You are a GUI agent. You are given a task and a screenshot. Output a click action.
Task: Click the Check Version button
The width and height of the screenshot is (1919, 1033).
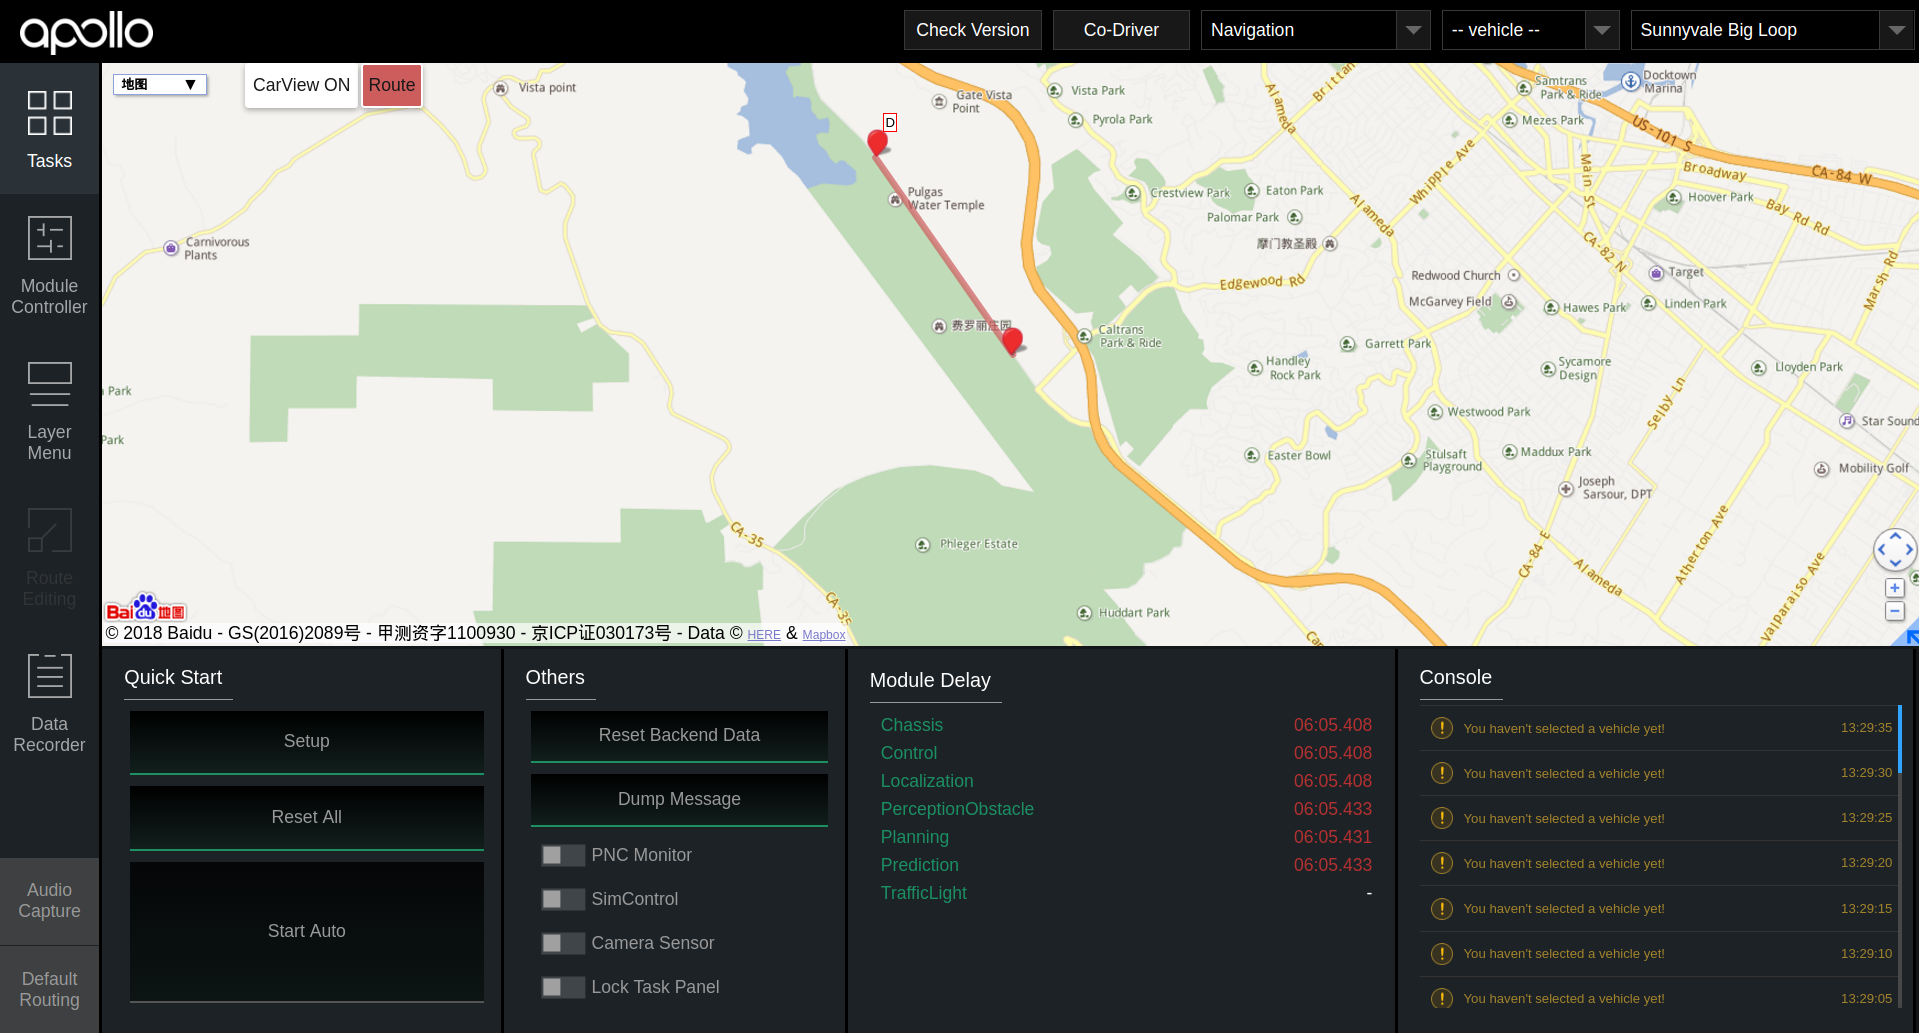point(972,30)
